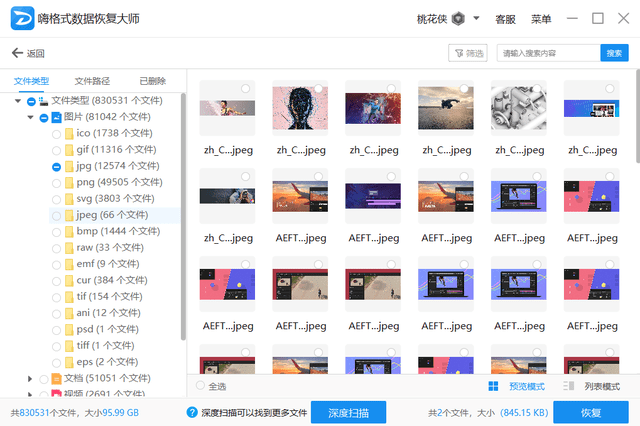Click the 深度扫描 deep scan button
Image resolution: width=640 pixels, height=426 pixels.
[348, 413]
